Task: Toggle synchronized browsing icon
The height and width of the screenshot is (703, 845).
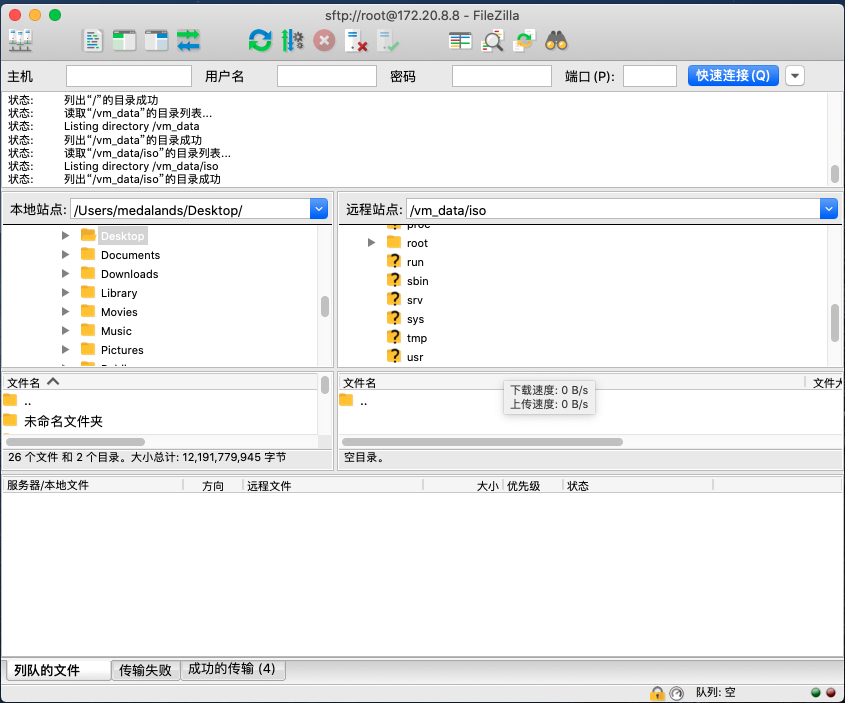Action: pyautogui.click(x=524, y=41)
